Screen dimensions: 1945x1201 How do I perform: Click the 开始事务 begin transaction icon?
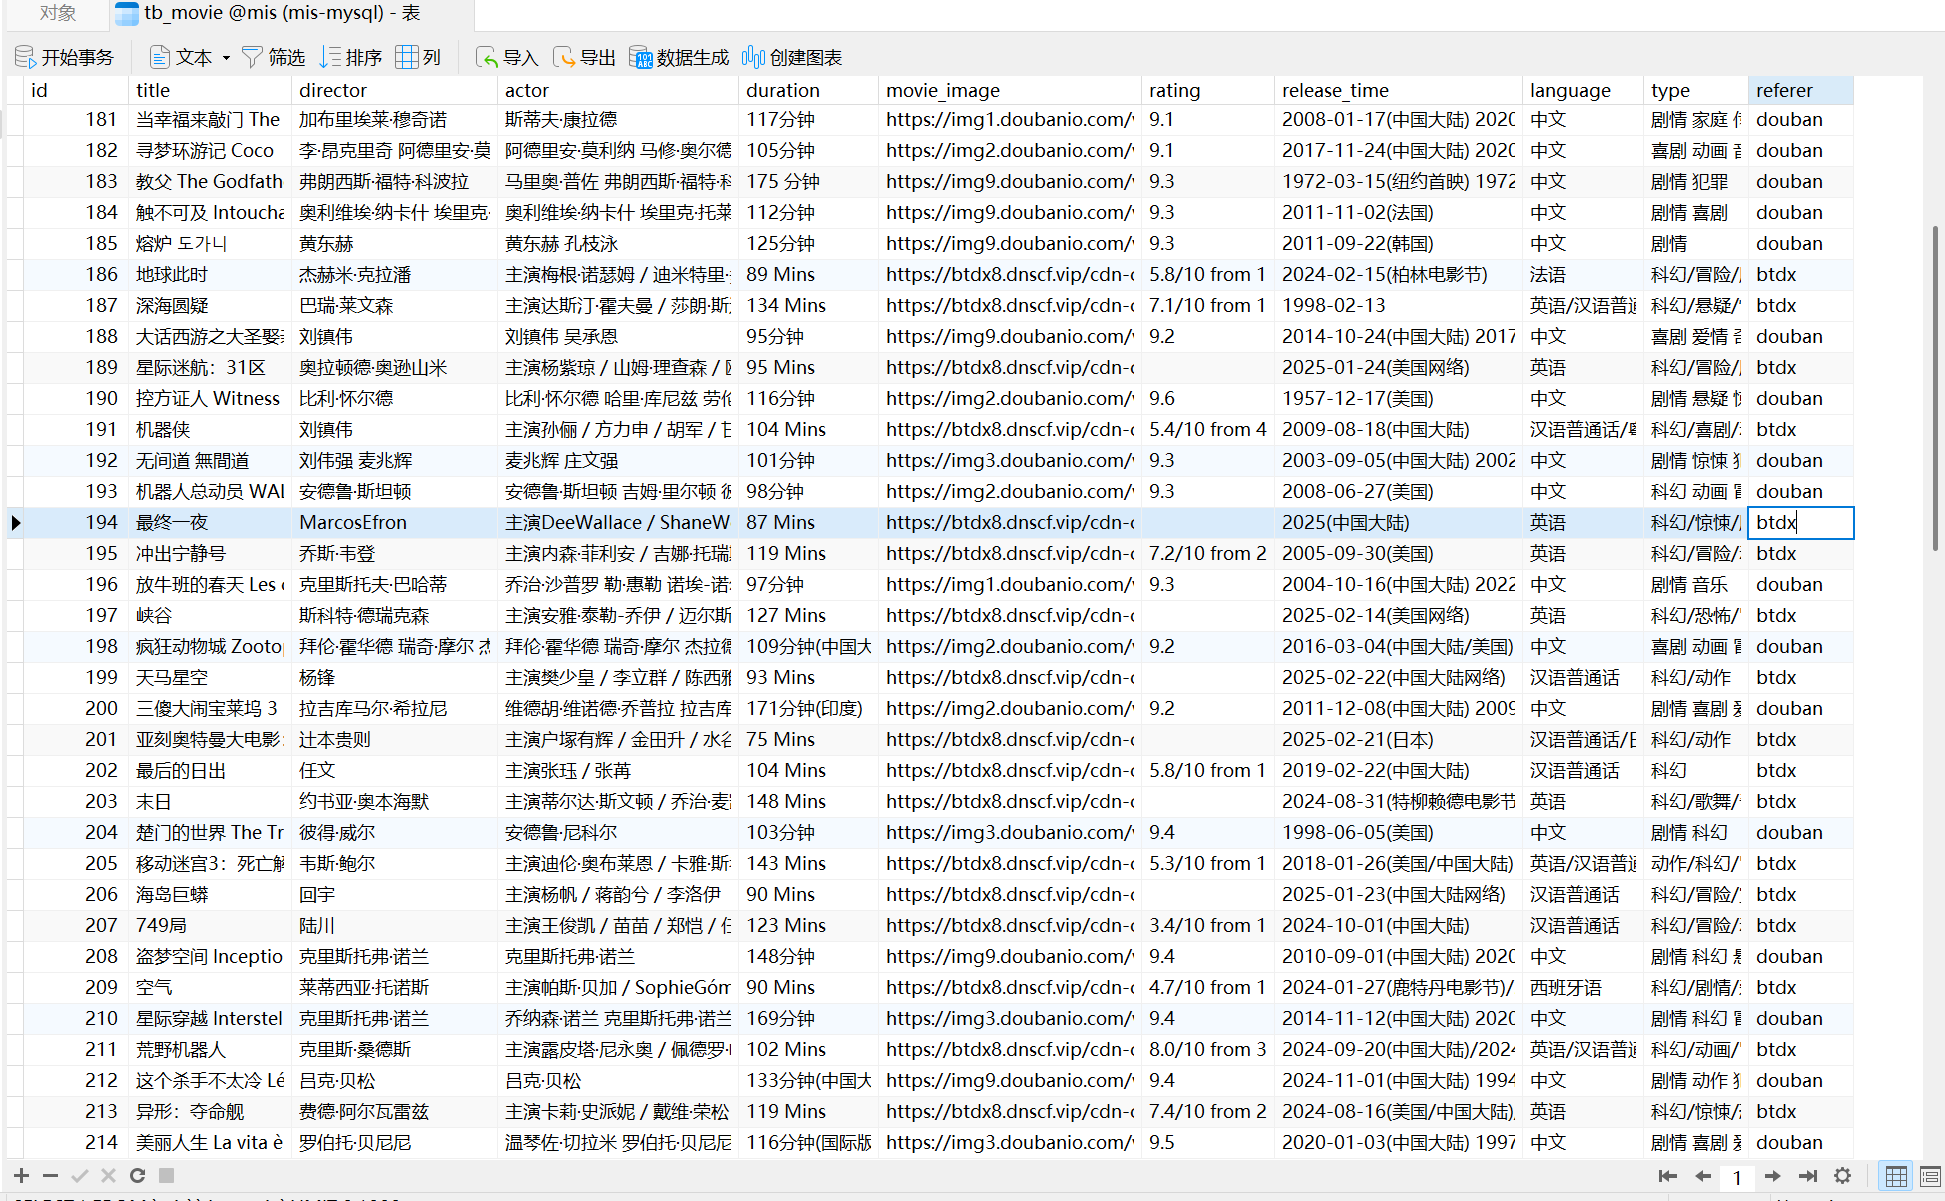(25, 58)
